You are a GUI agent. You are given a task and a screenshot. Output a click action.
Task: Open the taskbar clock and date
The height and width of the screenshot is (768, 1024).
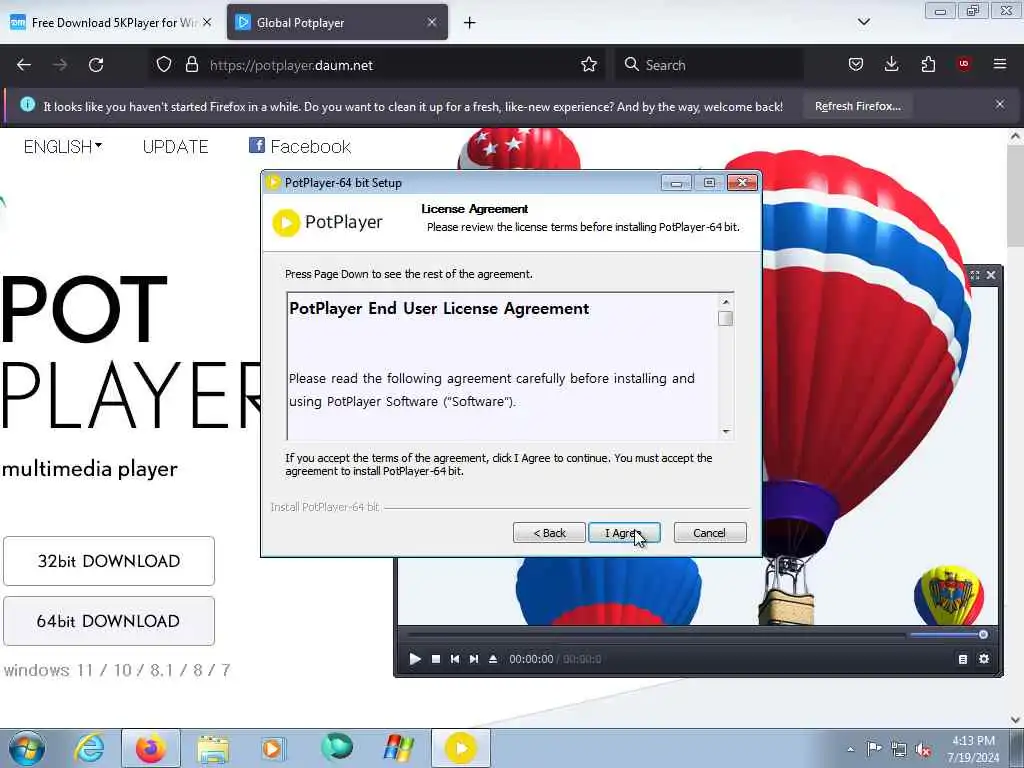pos(973,749)
